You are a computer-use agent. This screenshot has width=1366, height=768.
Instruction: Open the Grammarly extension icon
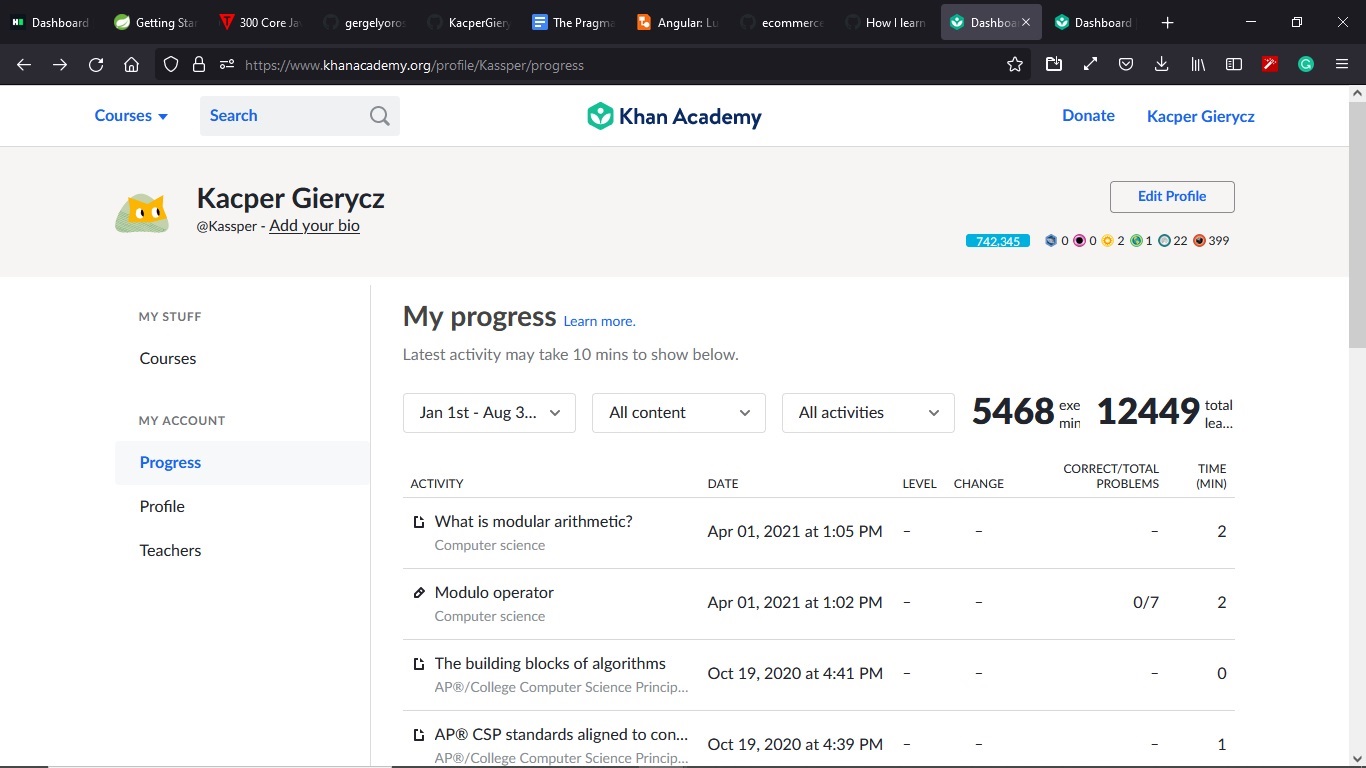pyautogui.click(x=1306, y=65)
